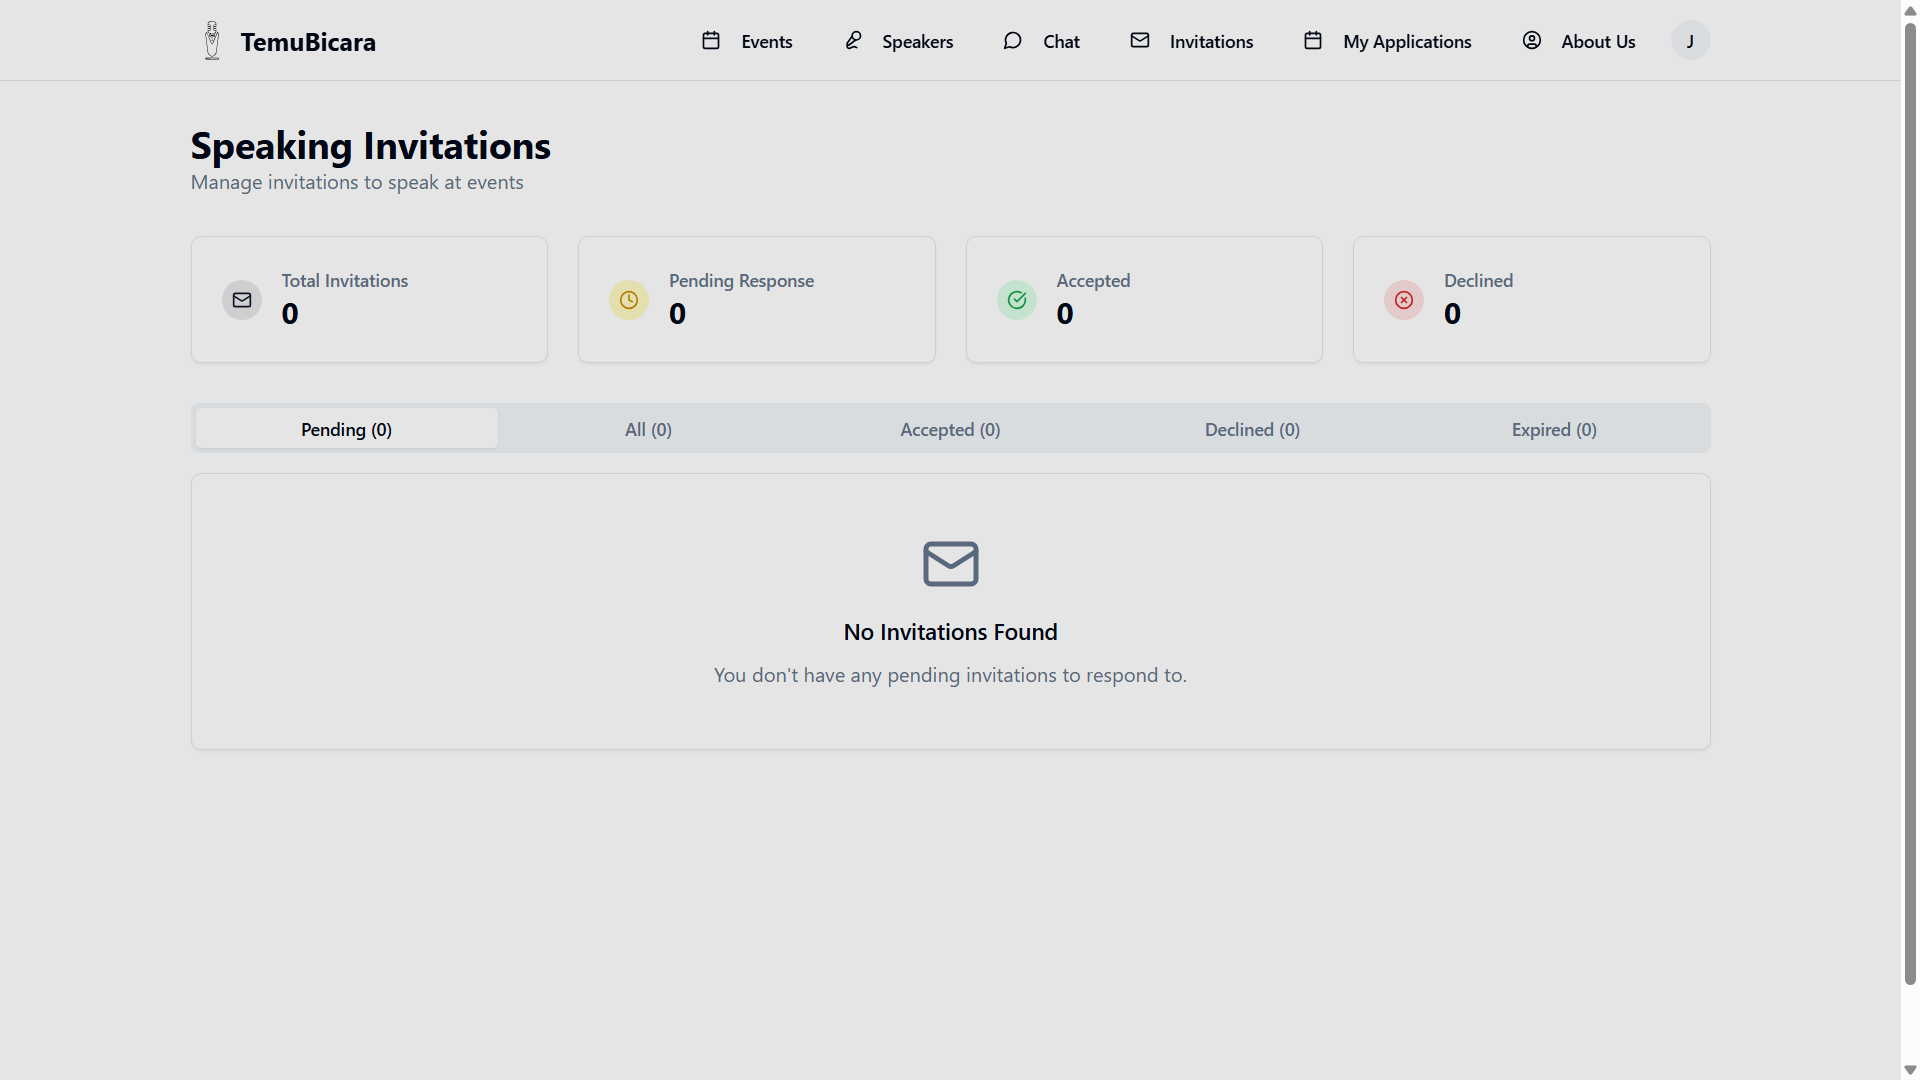This screenshot has height=1080, width=1920.
Task: Click the microphone icon beside Speakers
Action: [853, 41]
